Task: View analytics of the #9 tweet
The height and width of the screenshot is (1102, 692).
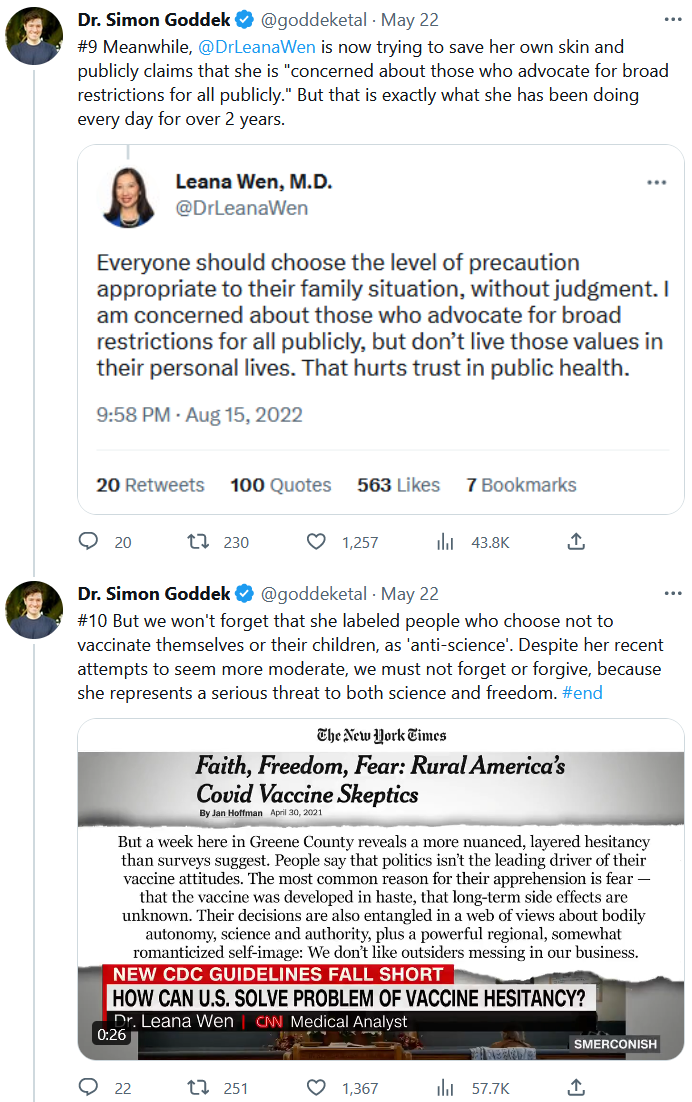Action: [445, 542]
